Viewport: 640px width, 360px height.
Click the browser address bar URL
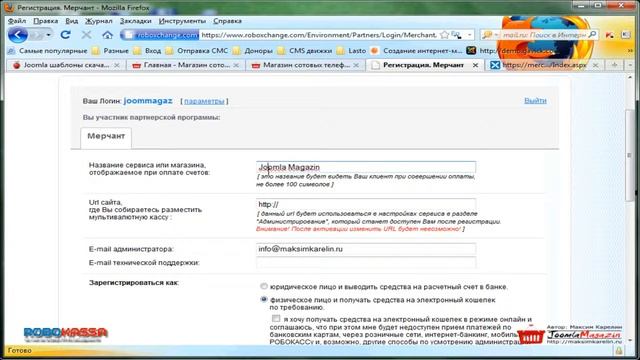pos(319,35)
